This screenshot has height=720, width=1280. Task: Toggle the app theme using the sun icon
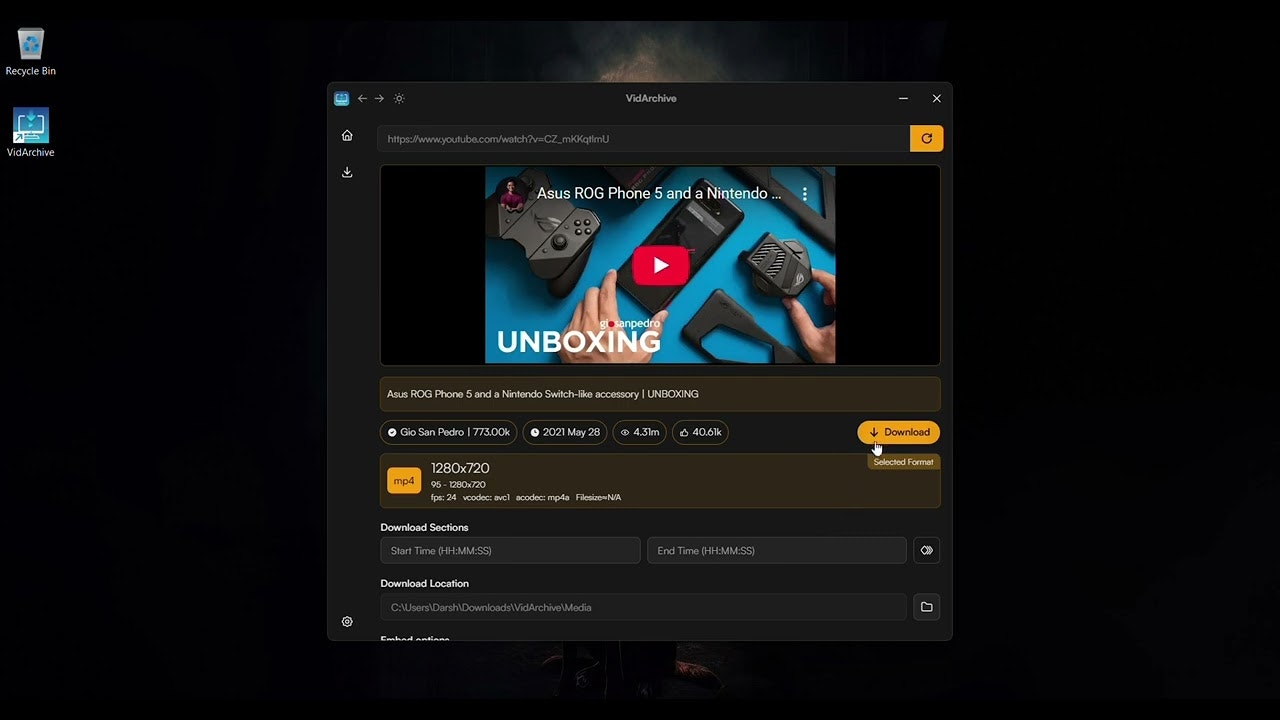[x=399, y=98]
